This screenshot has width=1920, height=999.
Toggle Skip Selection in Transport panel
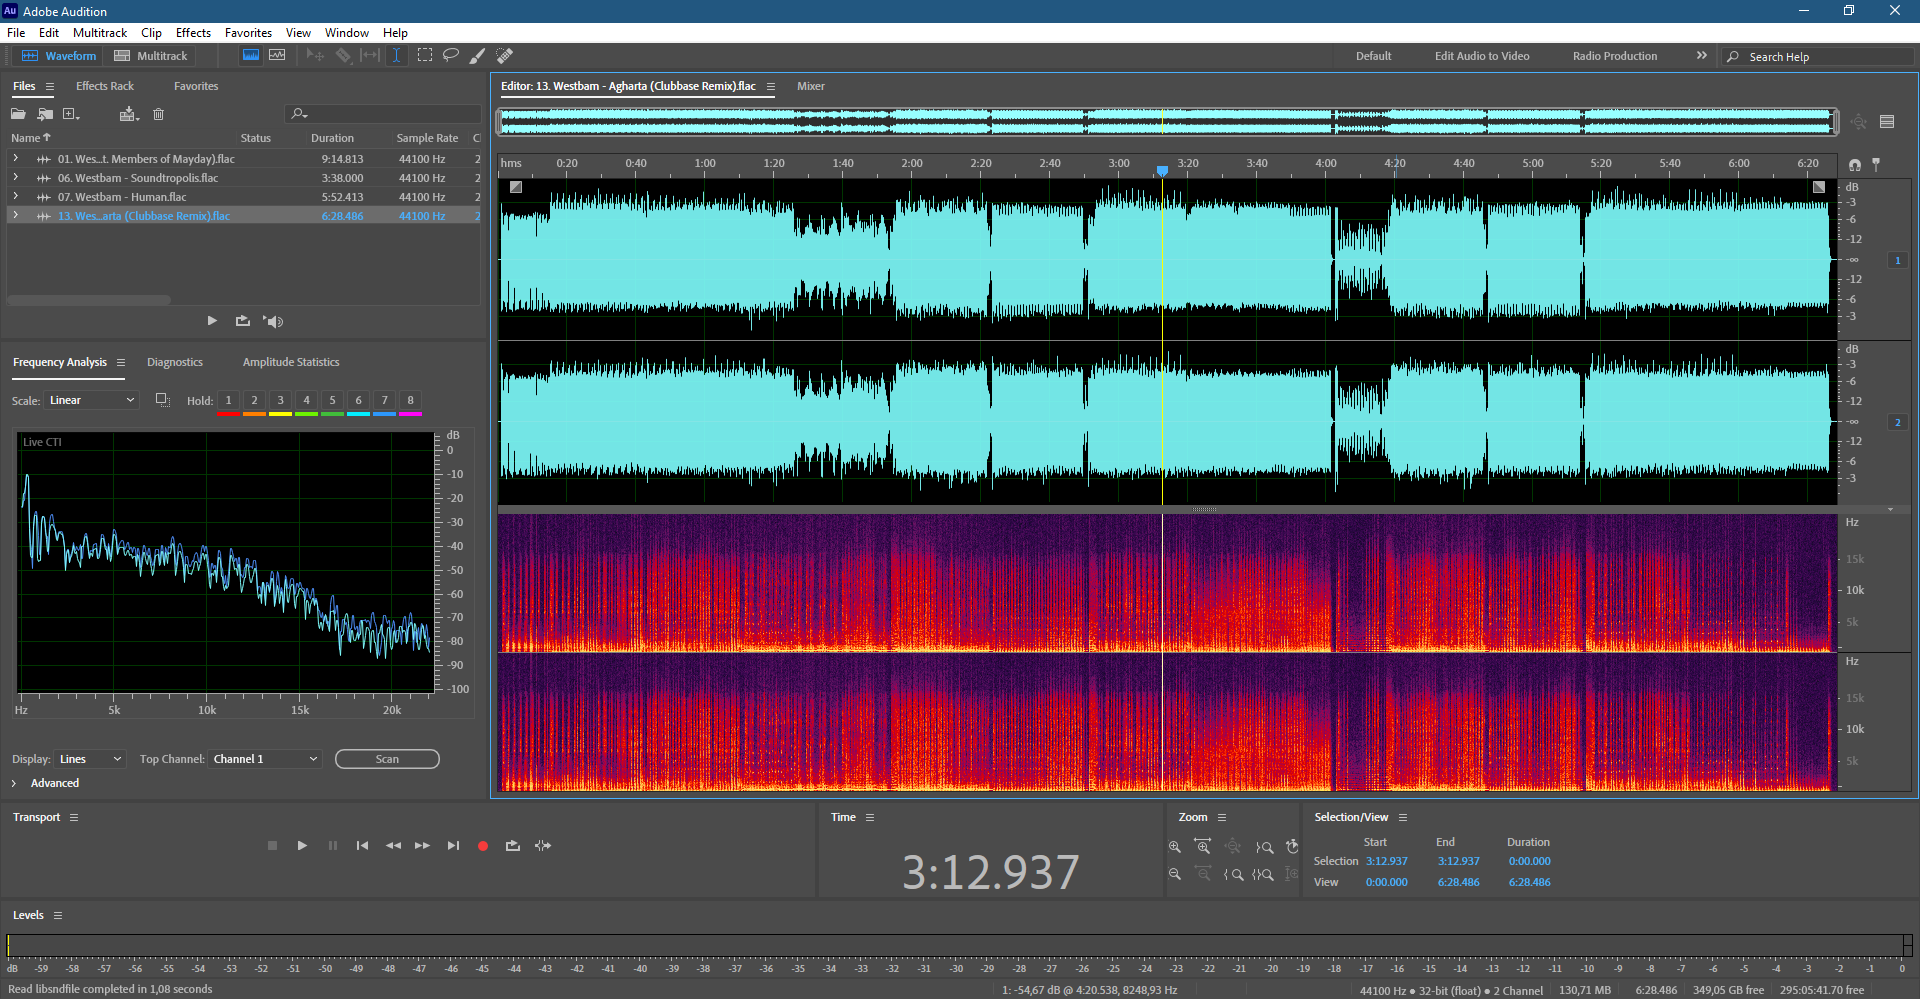(543, 846)
